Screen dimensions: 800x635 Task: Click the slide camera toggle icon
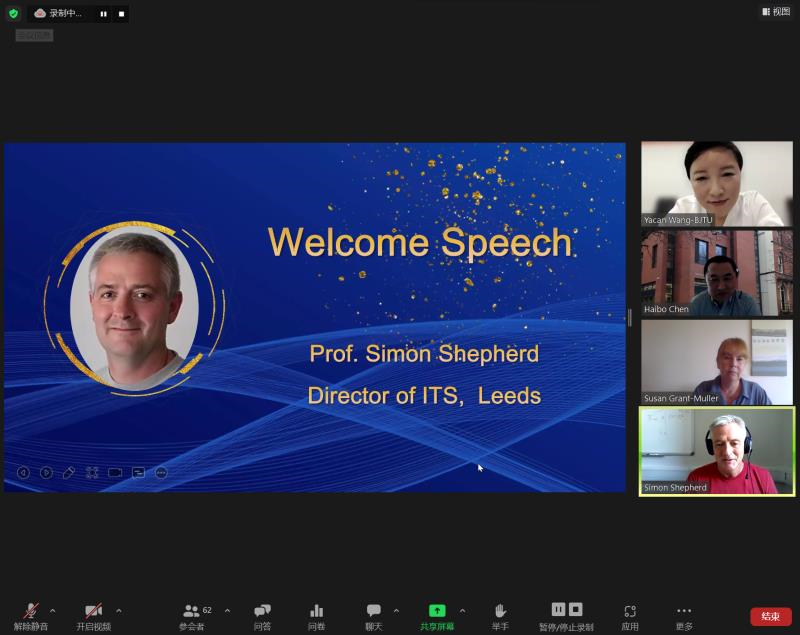tap(115, 473)
